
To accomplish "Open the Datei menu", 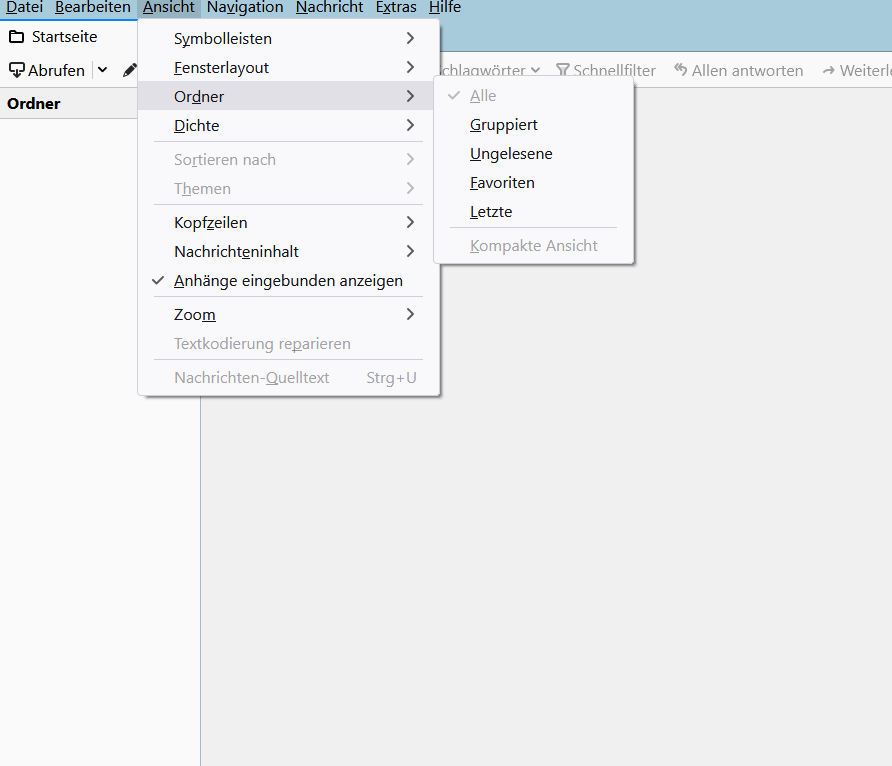I will pyautogui.click(x=24, y=7).
